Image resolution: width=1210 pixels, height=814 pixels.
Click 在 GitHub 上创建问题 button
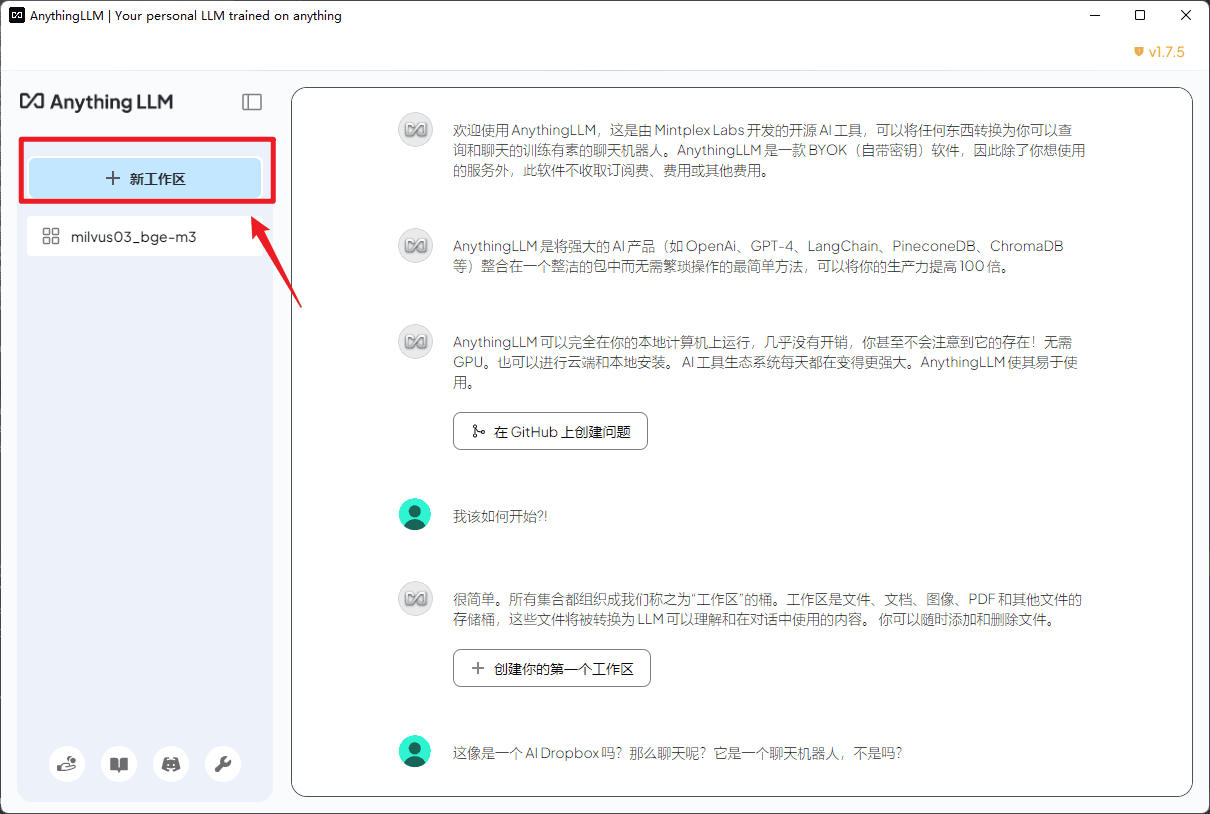coord(550,432)
